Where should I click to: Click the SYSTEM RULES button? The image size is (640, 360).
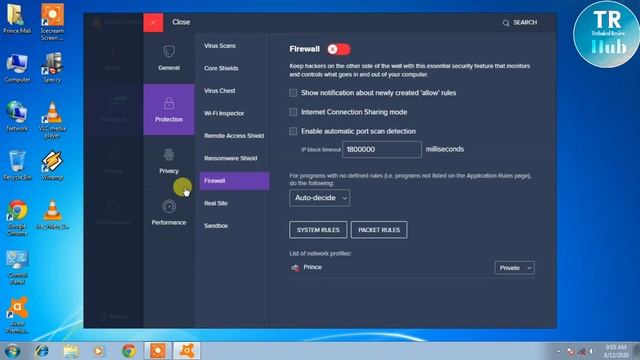point(318,230)
